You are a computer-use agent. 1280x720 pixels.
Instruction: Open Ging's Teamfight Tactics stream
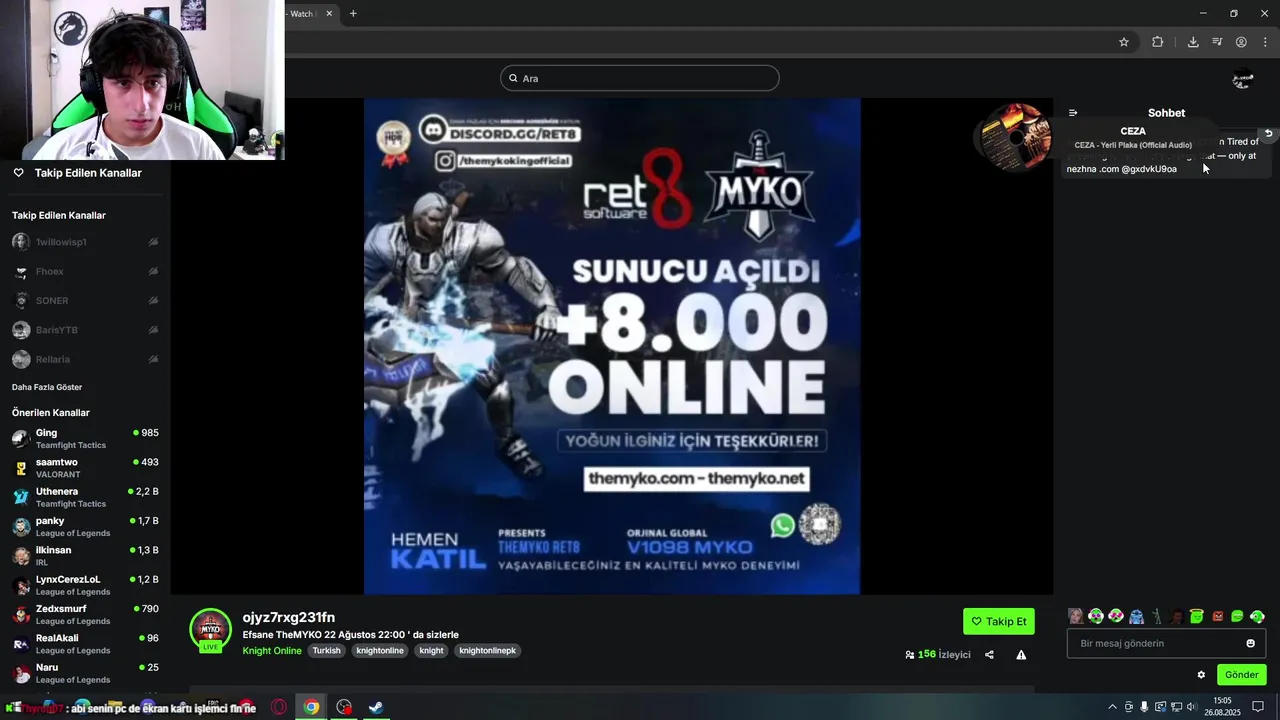[85, 439]
